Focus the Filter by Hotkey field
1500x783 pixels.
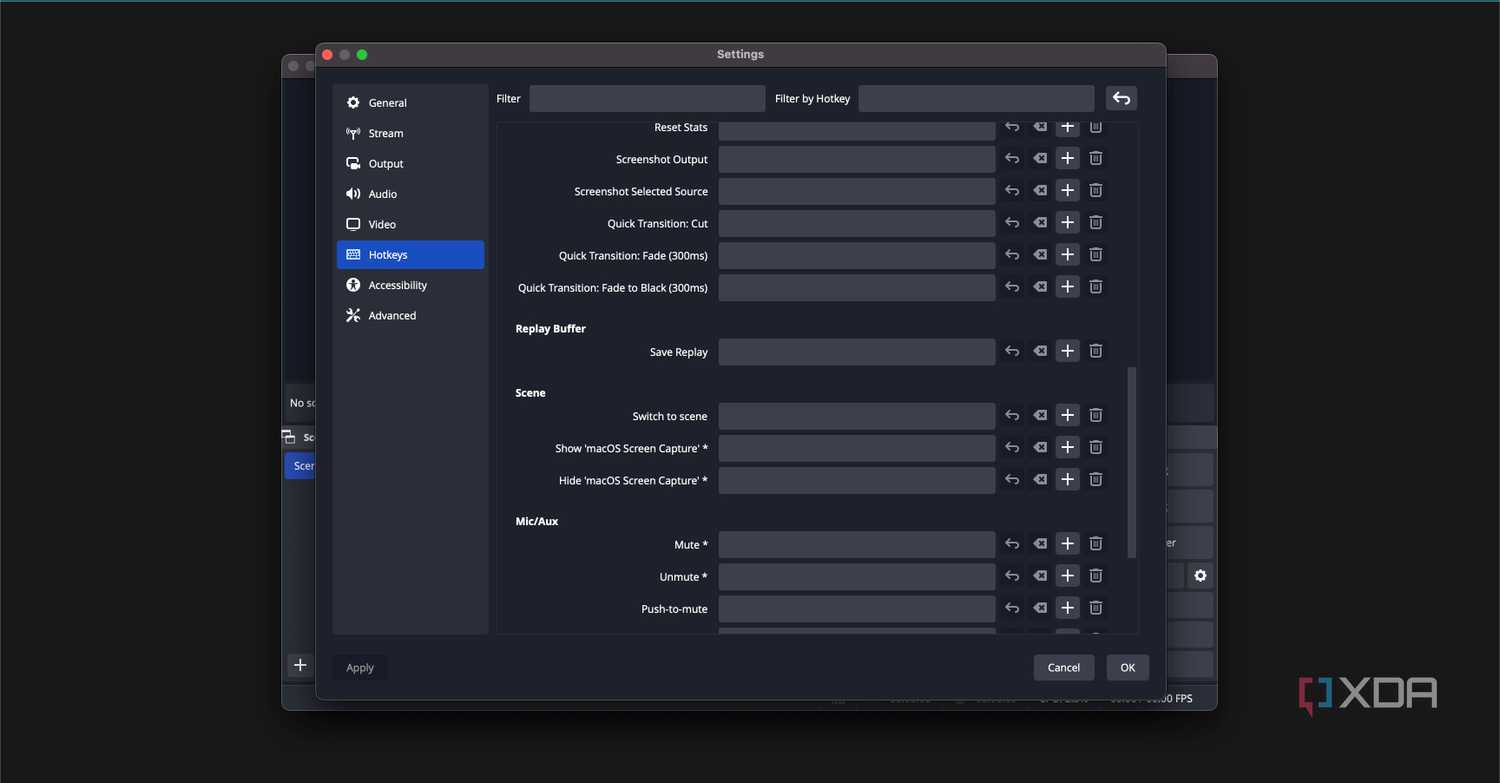976,98
